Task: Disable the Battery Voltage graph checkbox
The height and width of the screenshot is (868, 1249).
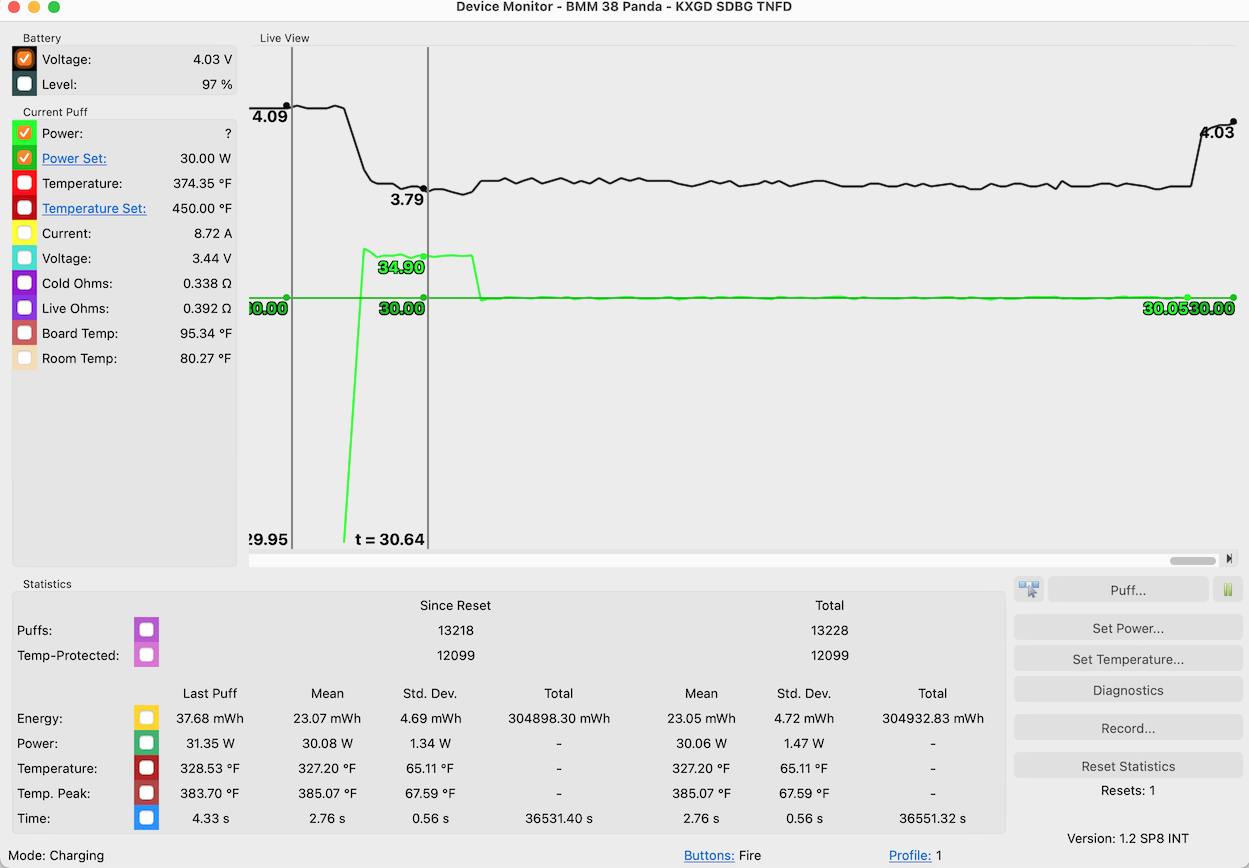Action: point(25,59)
